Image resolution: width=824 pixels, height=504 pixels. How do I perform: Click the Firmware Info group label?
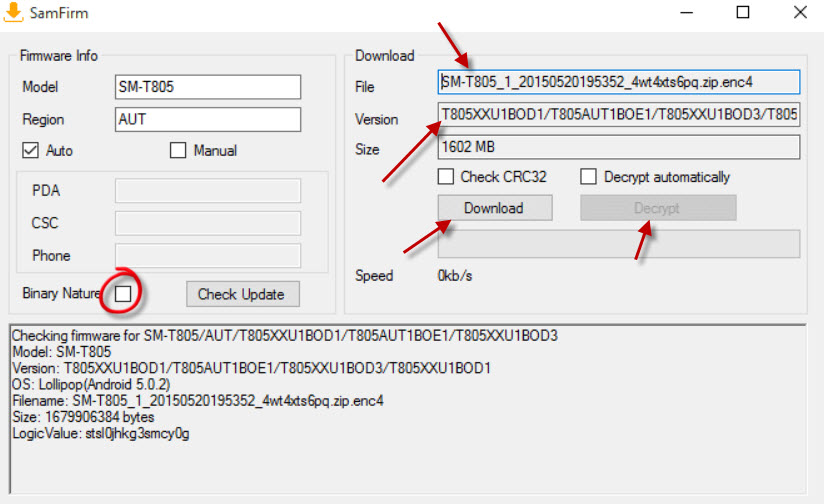59,56
